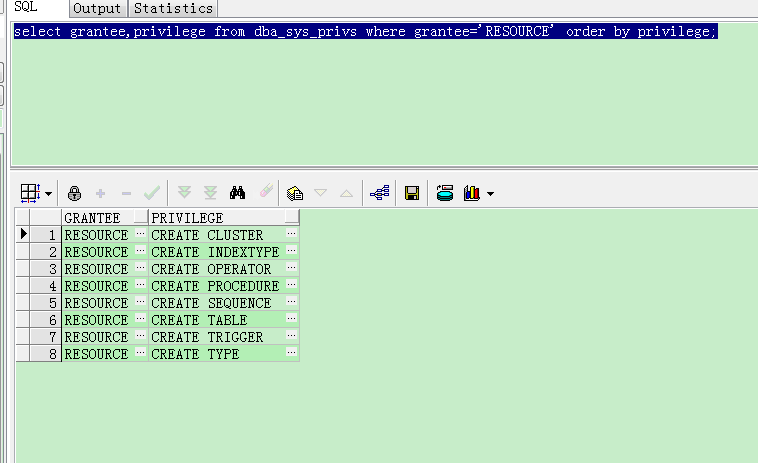Switch to the SQL tab

[26, 7]
